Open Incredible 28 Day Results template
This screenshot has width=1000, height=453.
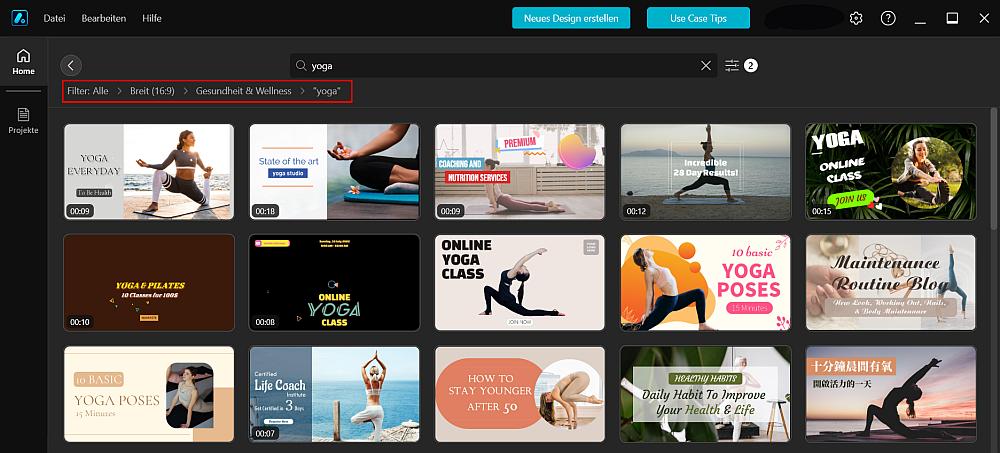coord(705,172)
